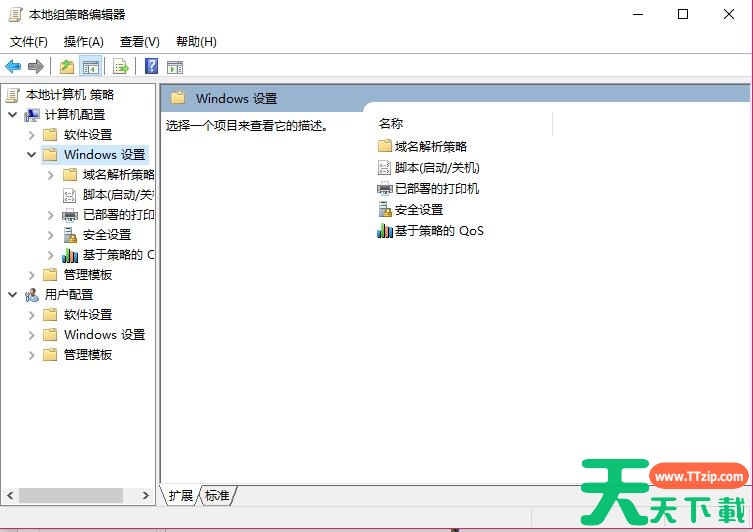Switch to the 标准 tab
The height and width of the screenshot is (532, 753).
[216, 496]
